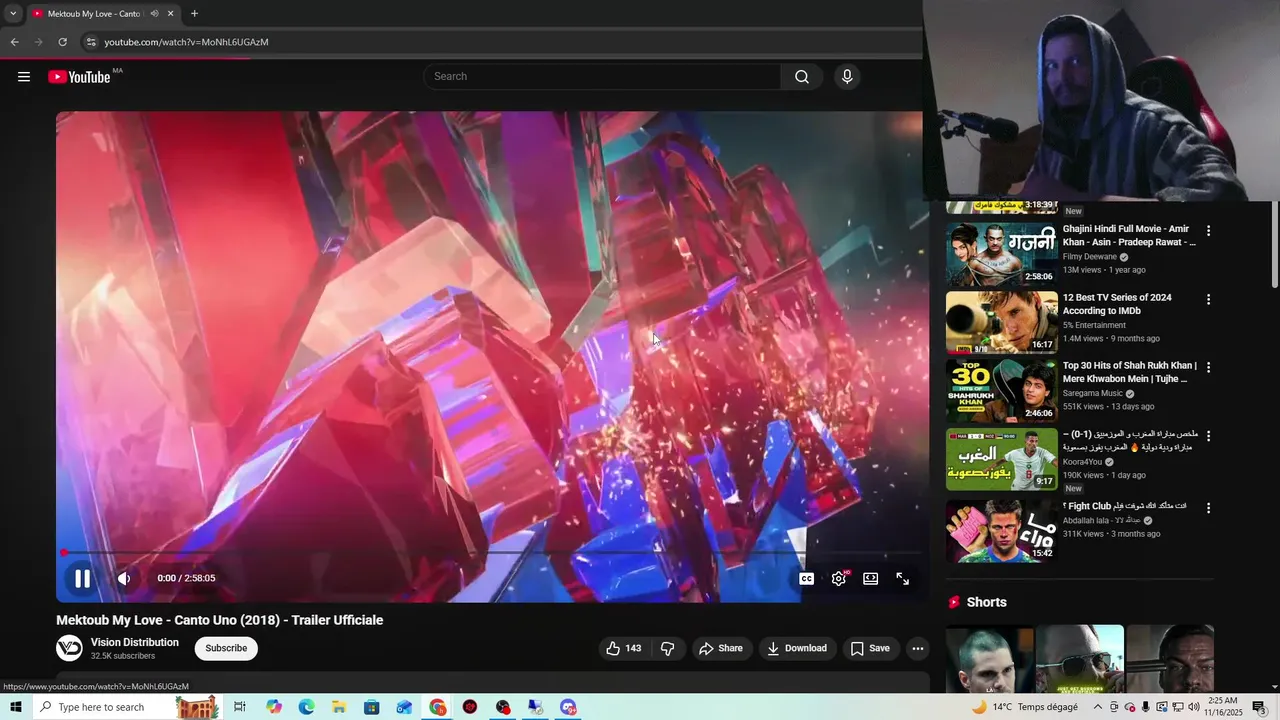Image resolution: width=1280 pixels, height=720 pixels.
Task: Start voice search with the microphone icon
Action: [847, 77]
